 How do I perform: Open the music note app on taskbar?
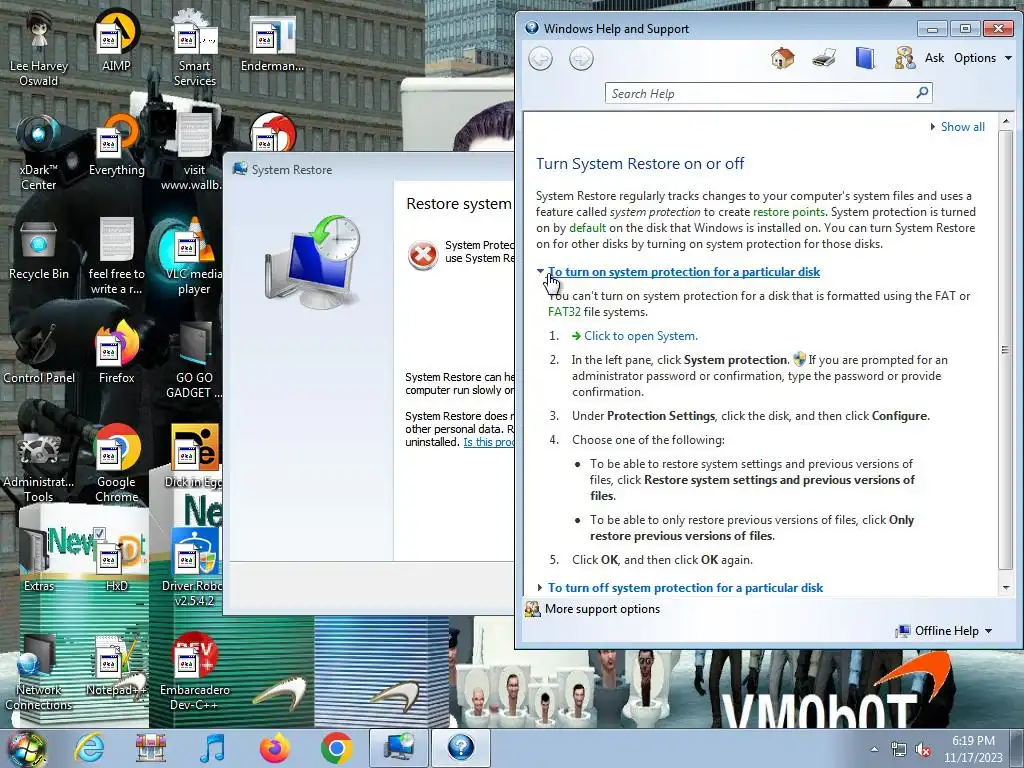[212, 748]
